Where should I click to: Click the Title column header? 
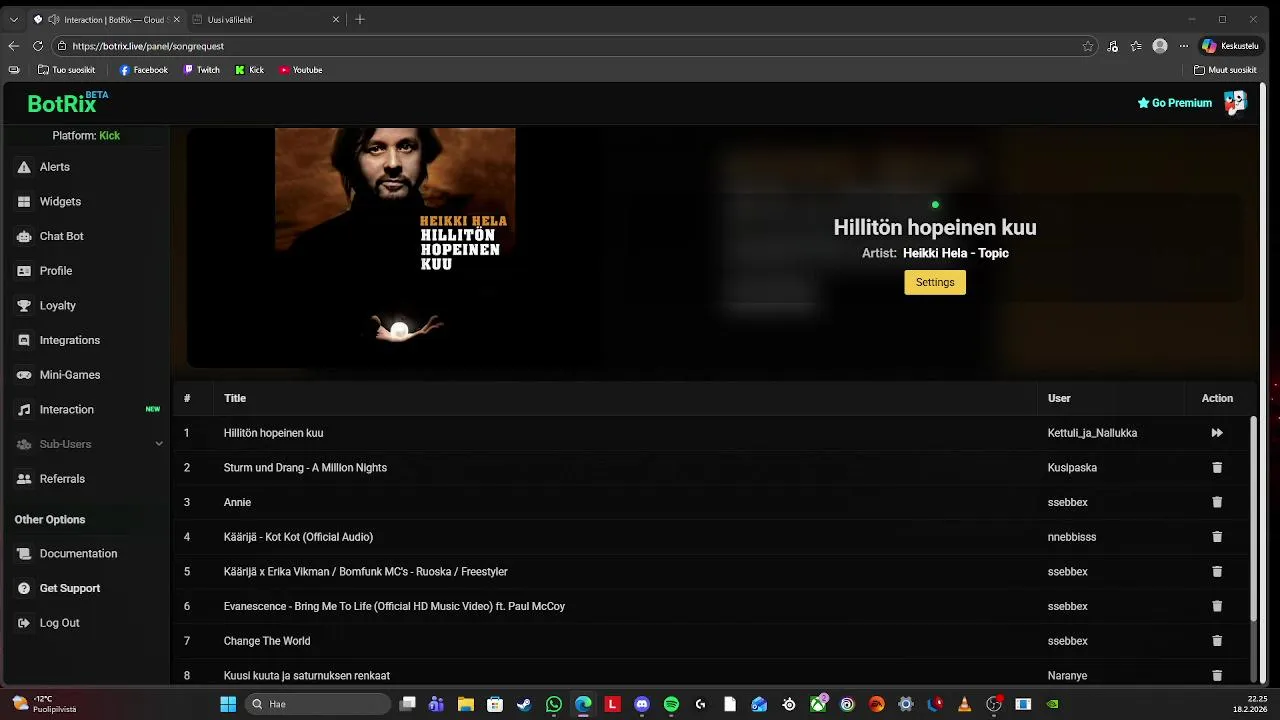(235, 398)
